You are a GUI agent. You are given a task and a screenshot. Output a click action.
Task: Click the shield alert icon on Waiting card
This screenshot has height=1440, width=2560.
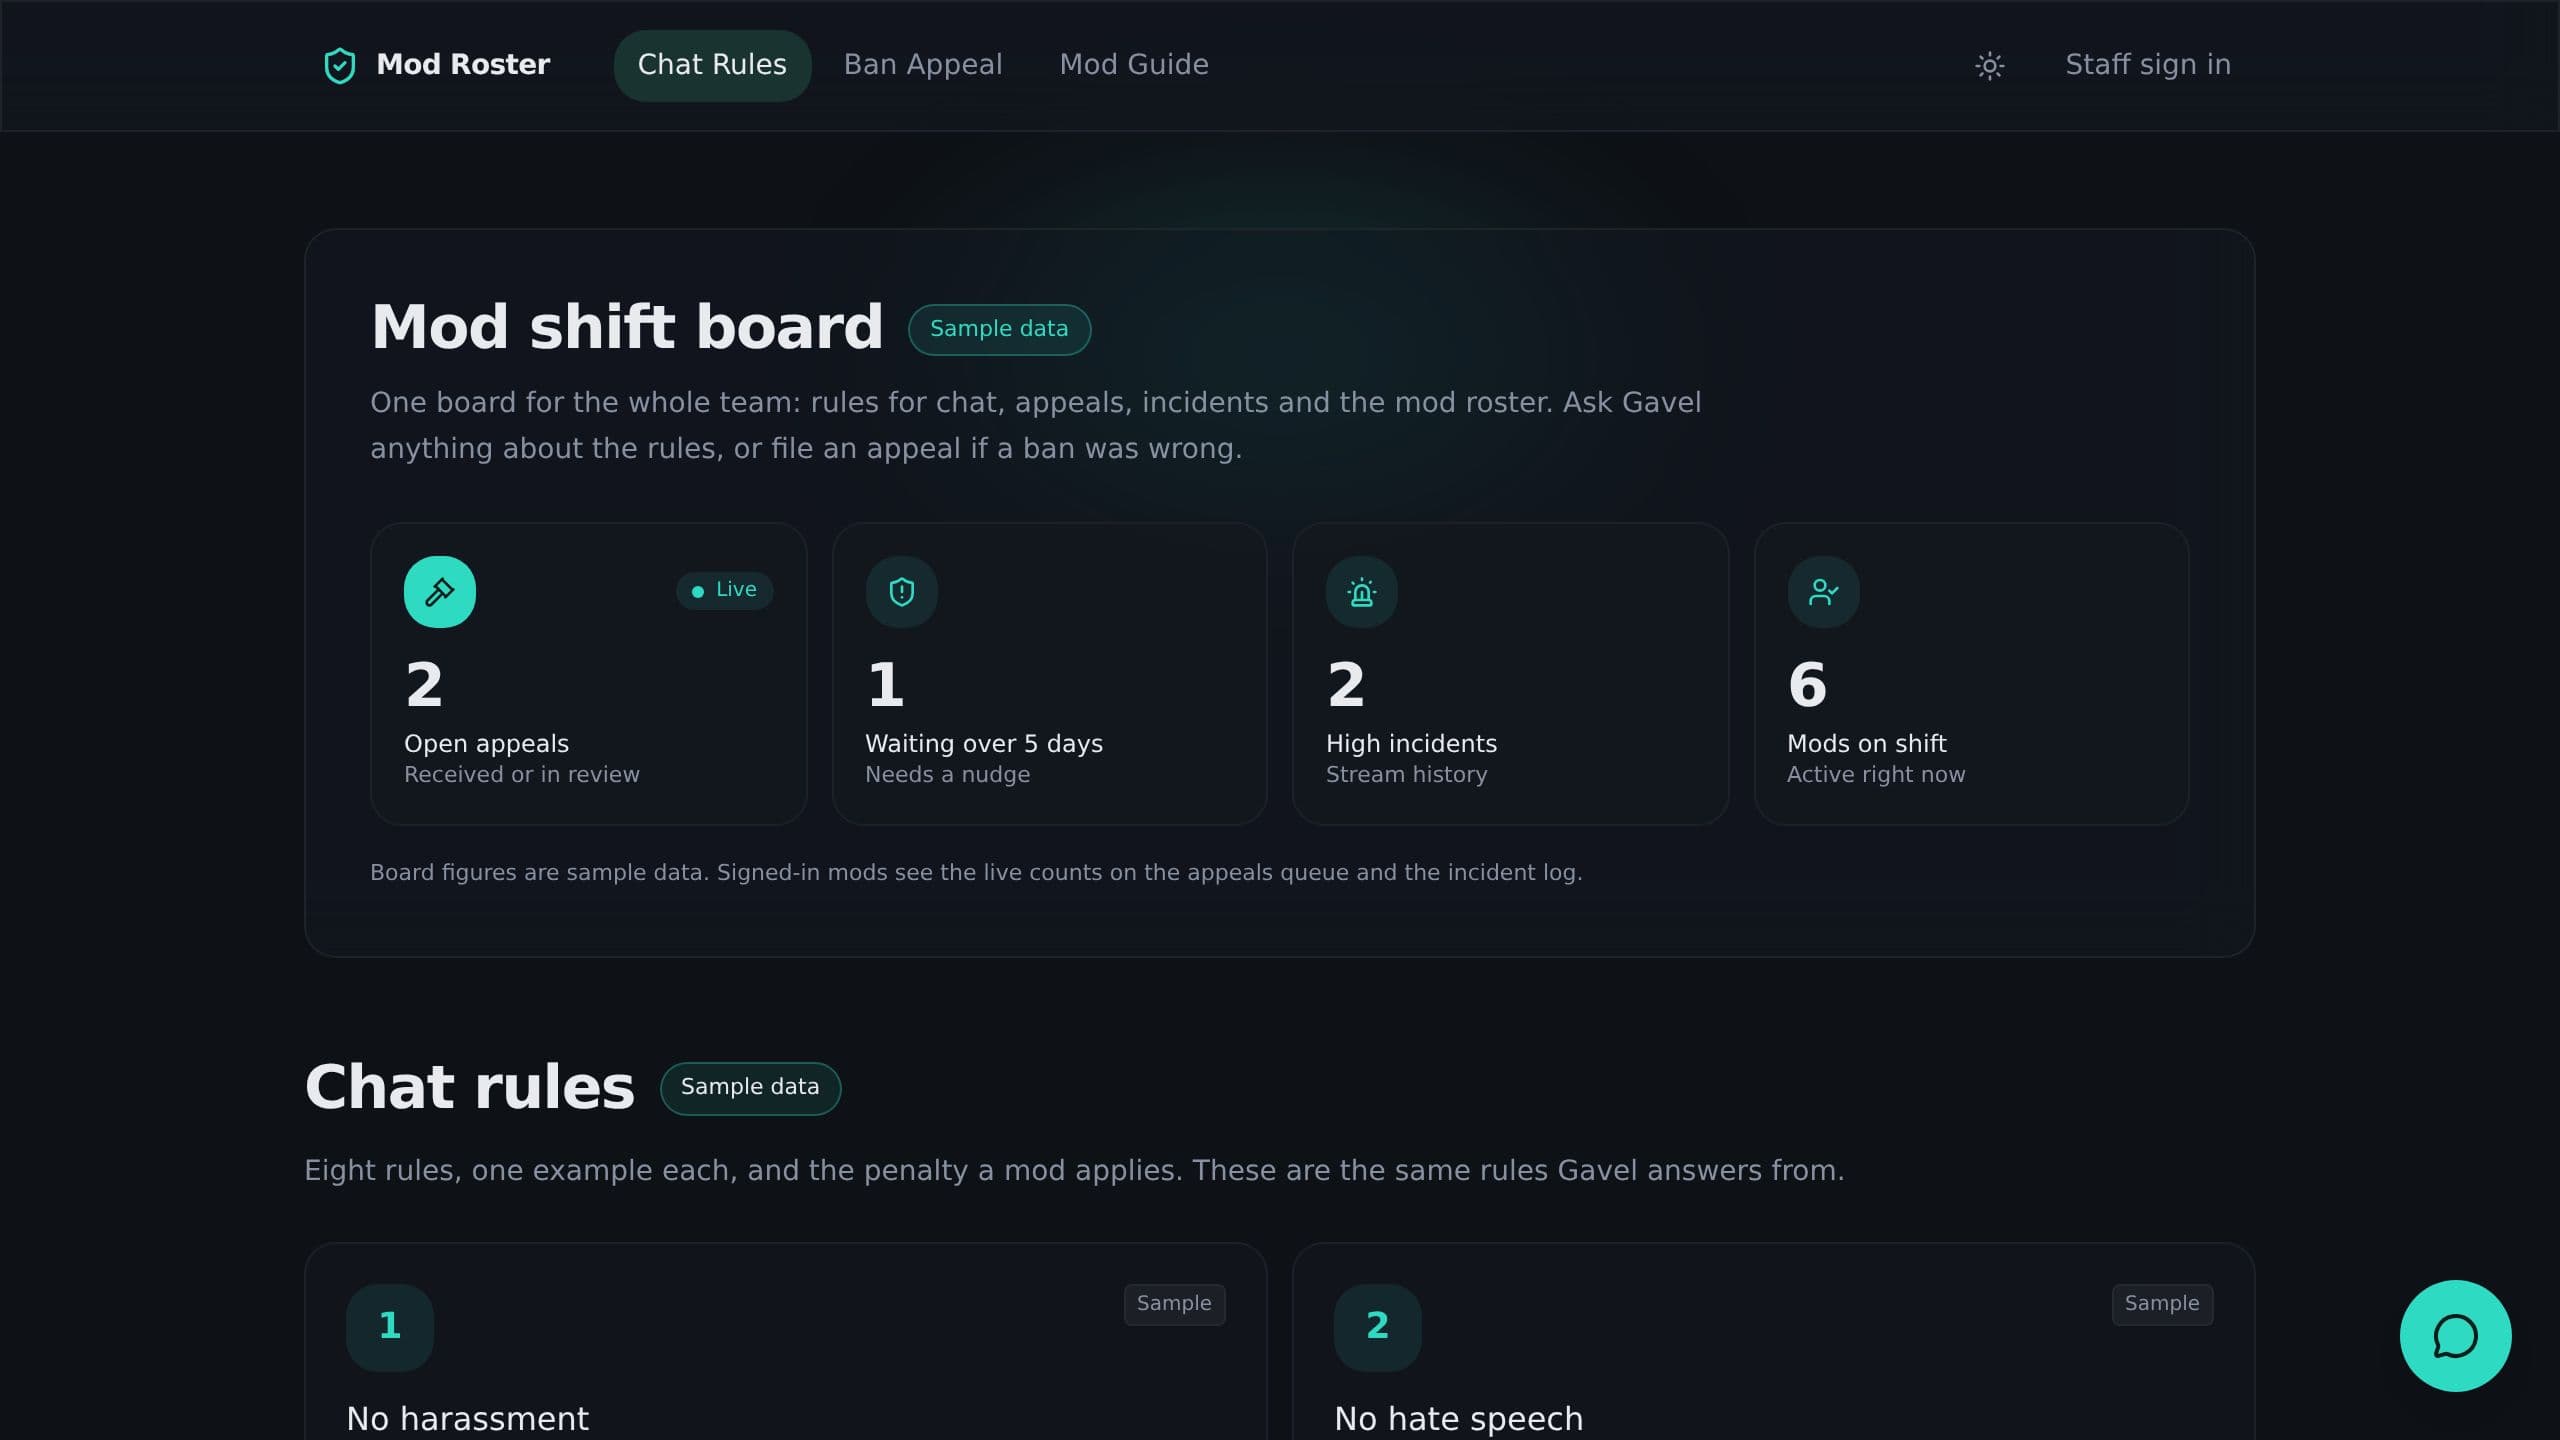click(902, 592)
